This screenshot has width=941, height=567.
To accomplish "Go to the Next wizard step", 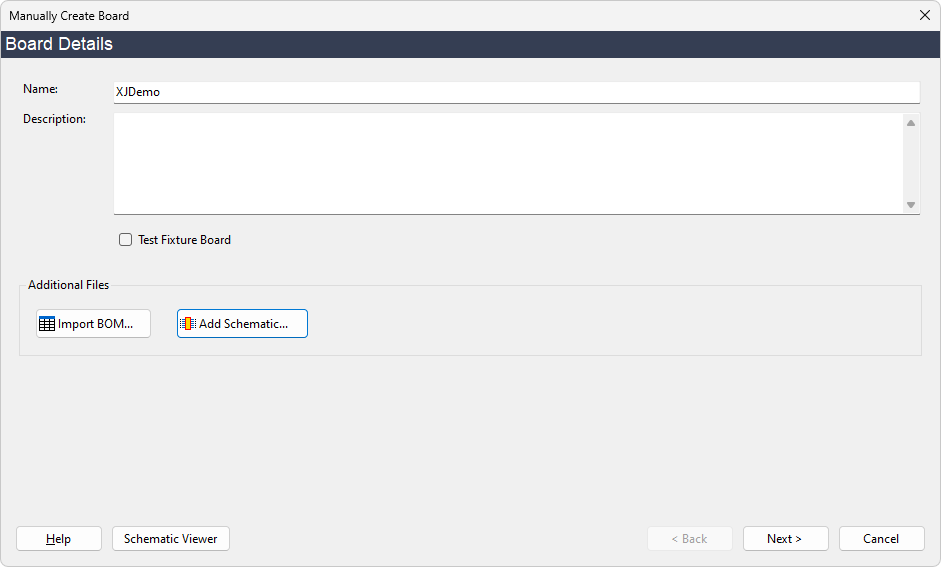I will click(785, 539).
